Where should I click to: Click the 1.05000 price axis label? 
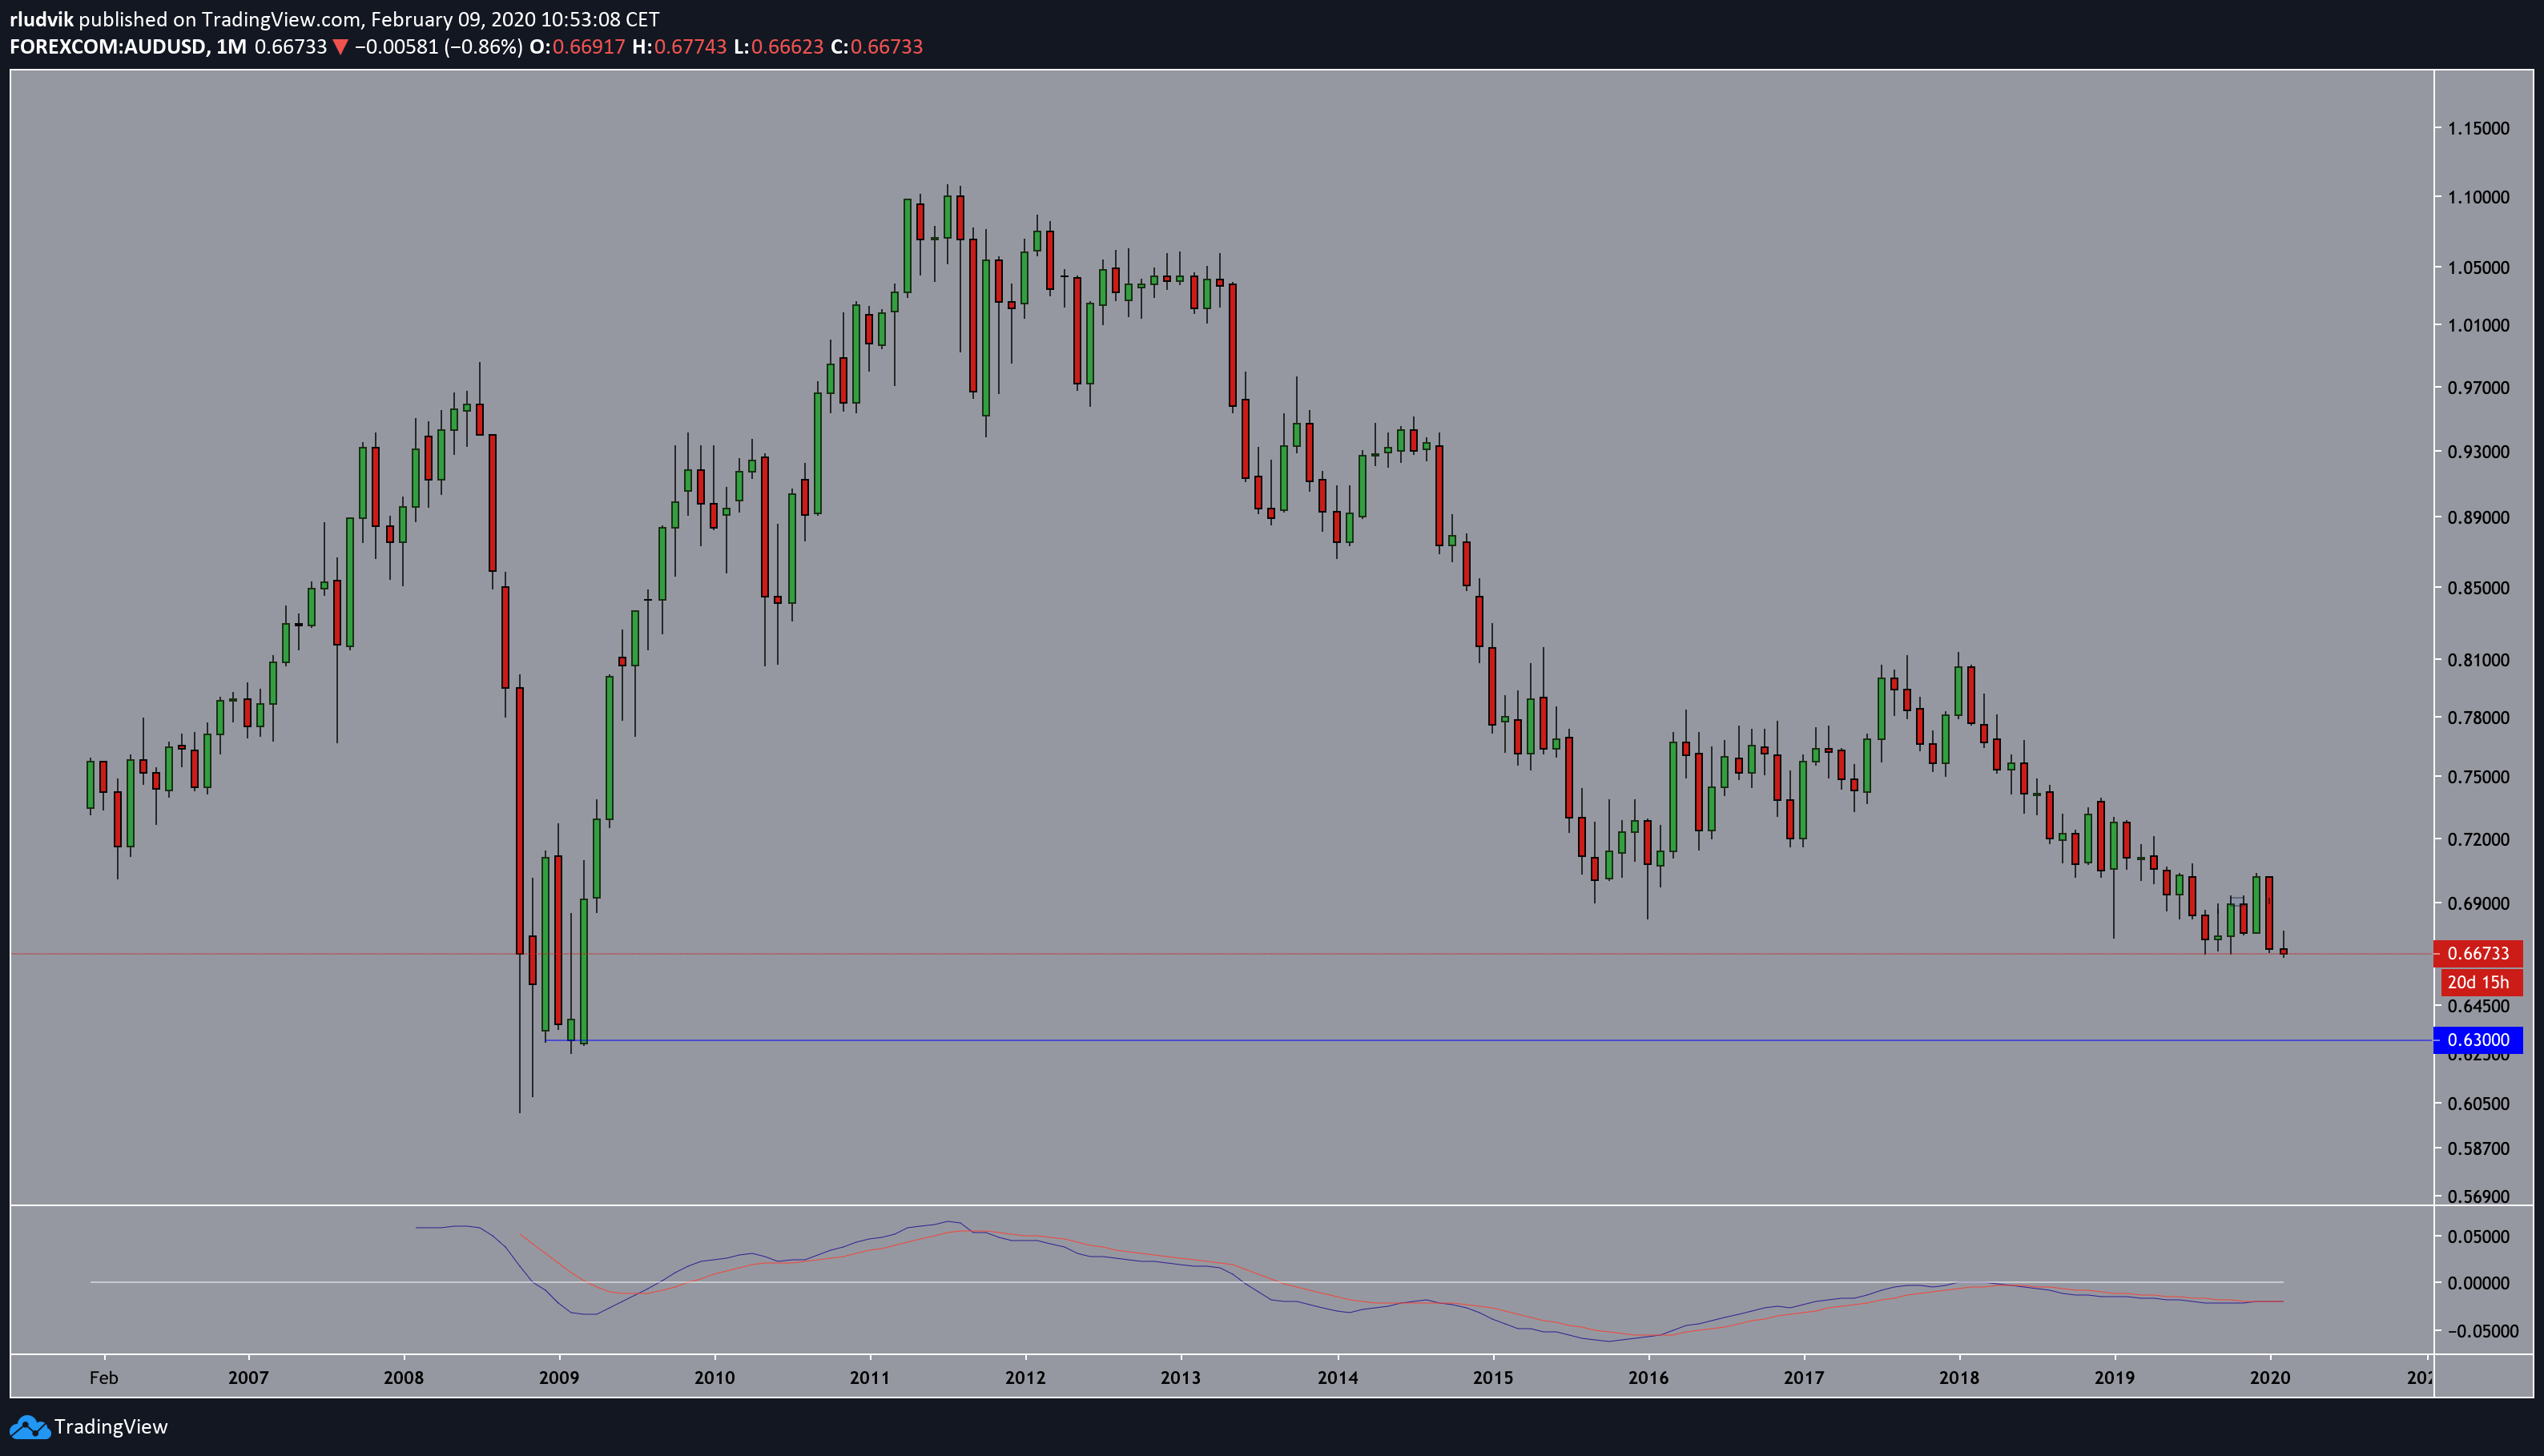(x=2478, y=267)
